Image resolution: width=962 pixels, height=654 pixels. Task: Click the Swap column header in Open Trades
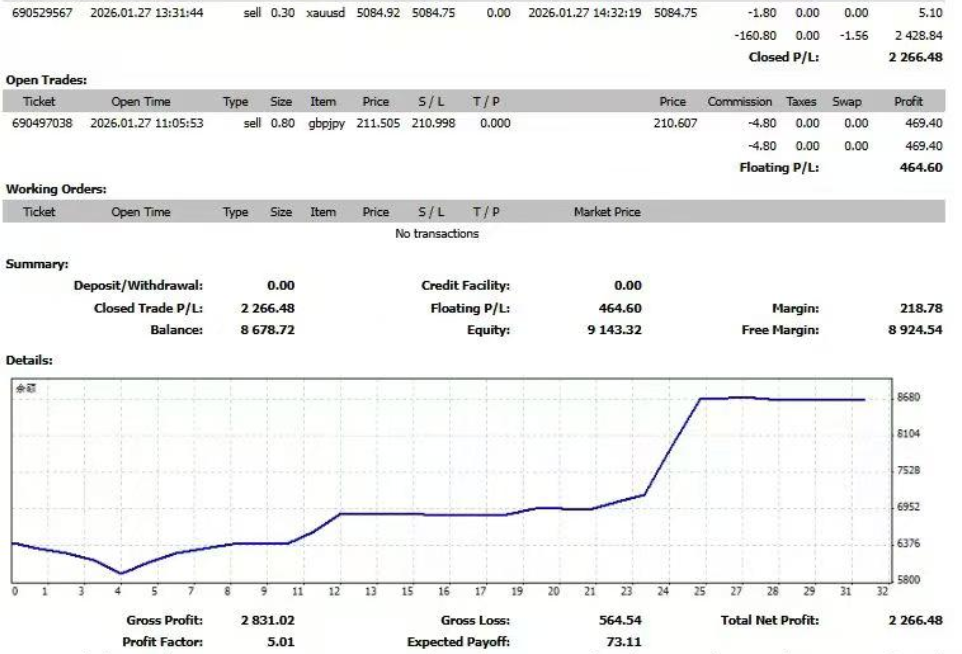click(846, 102)
